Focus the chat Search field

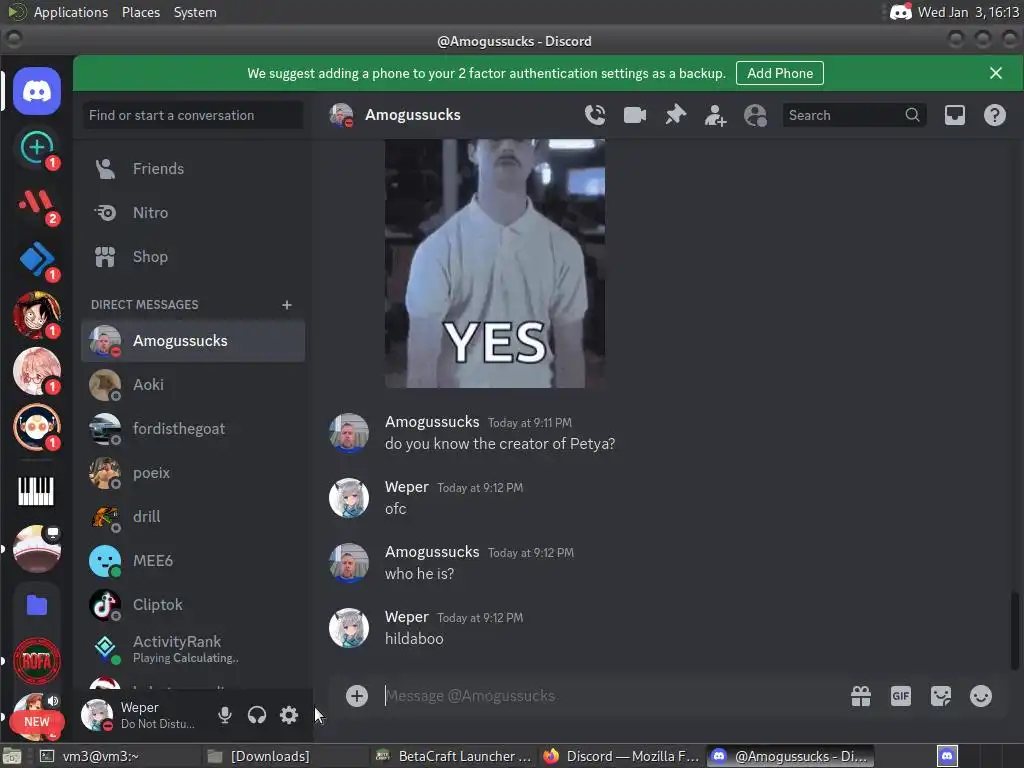pos(854,115)
